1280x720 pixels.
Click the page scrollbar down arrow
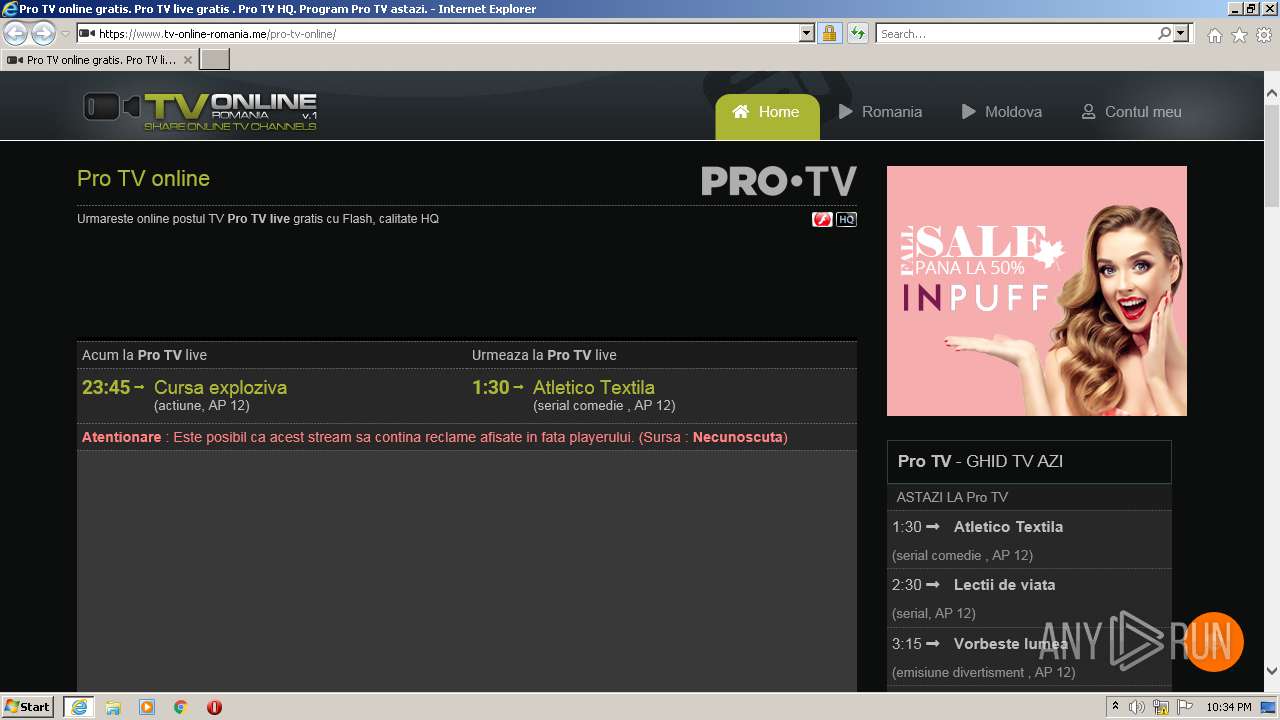[1272, 671]
